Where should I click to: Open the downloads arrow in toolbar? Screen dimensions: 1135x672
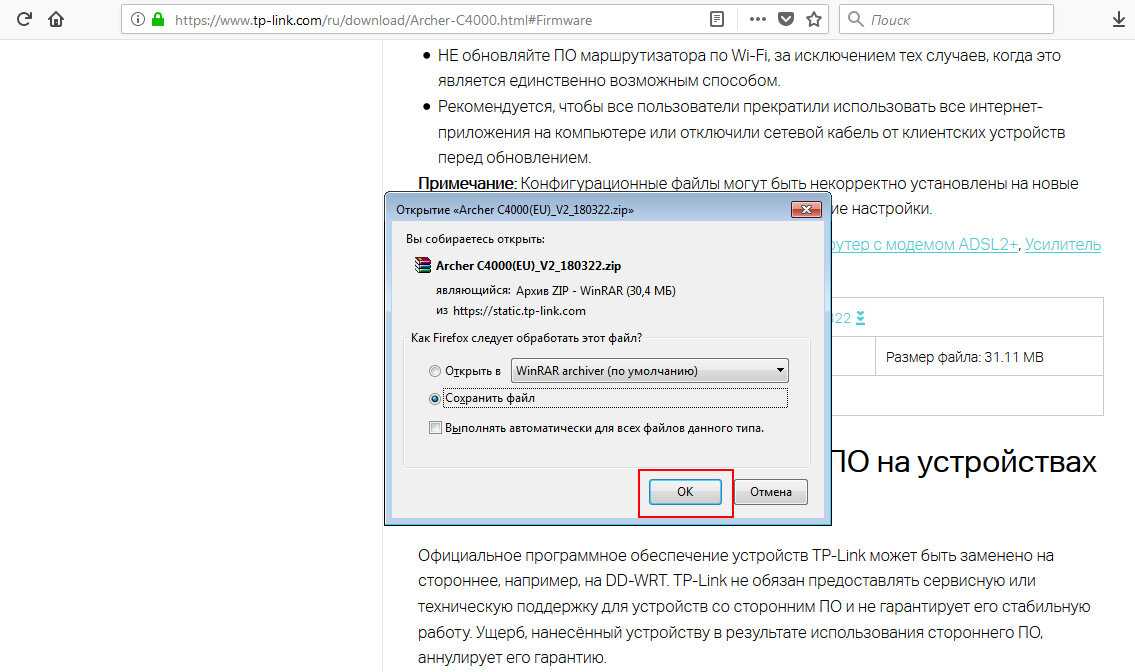click(1118, 20)
